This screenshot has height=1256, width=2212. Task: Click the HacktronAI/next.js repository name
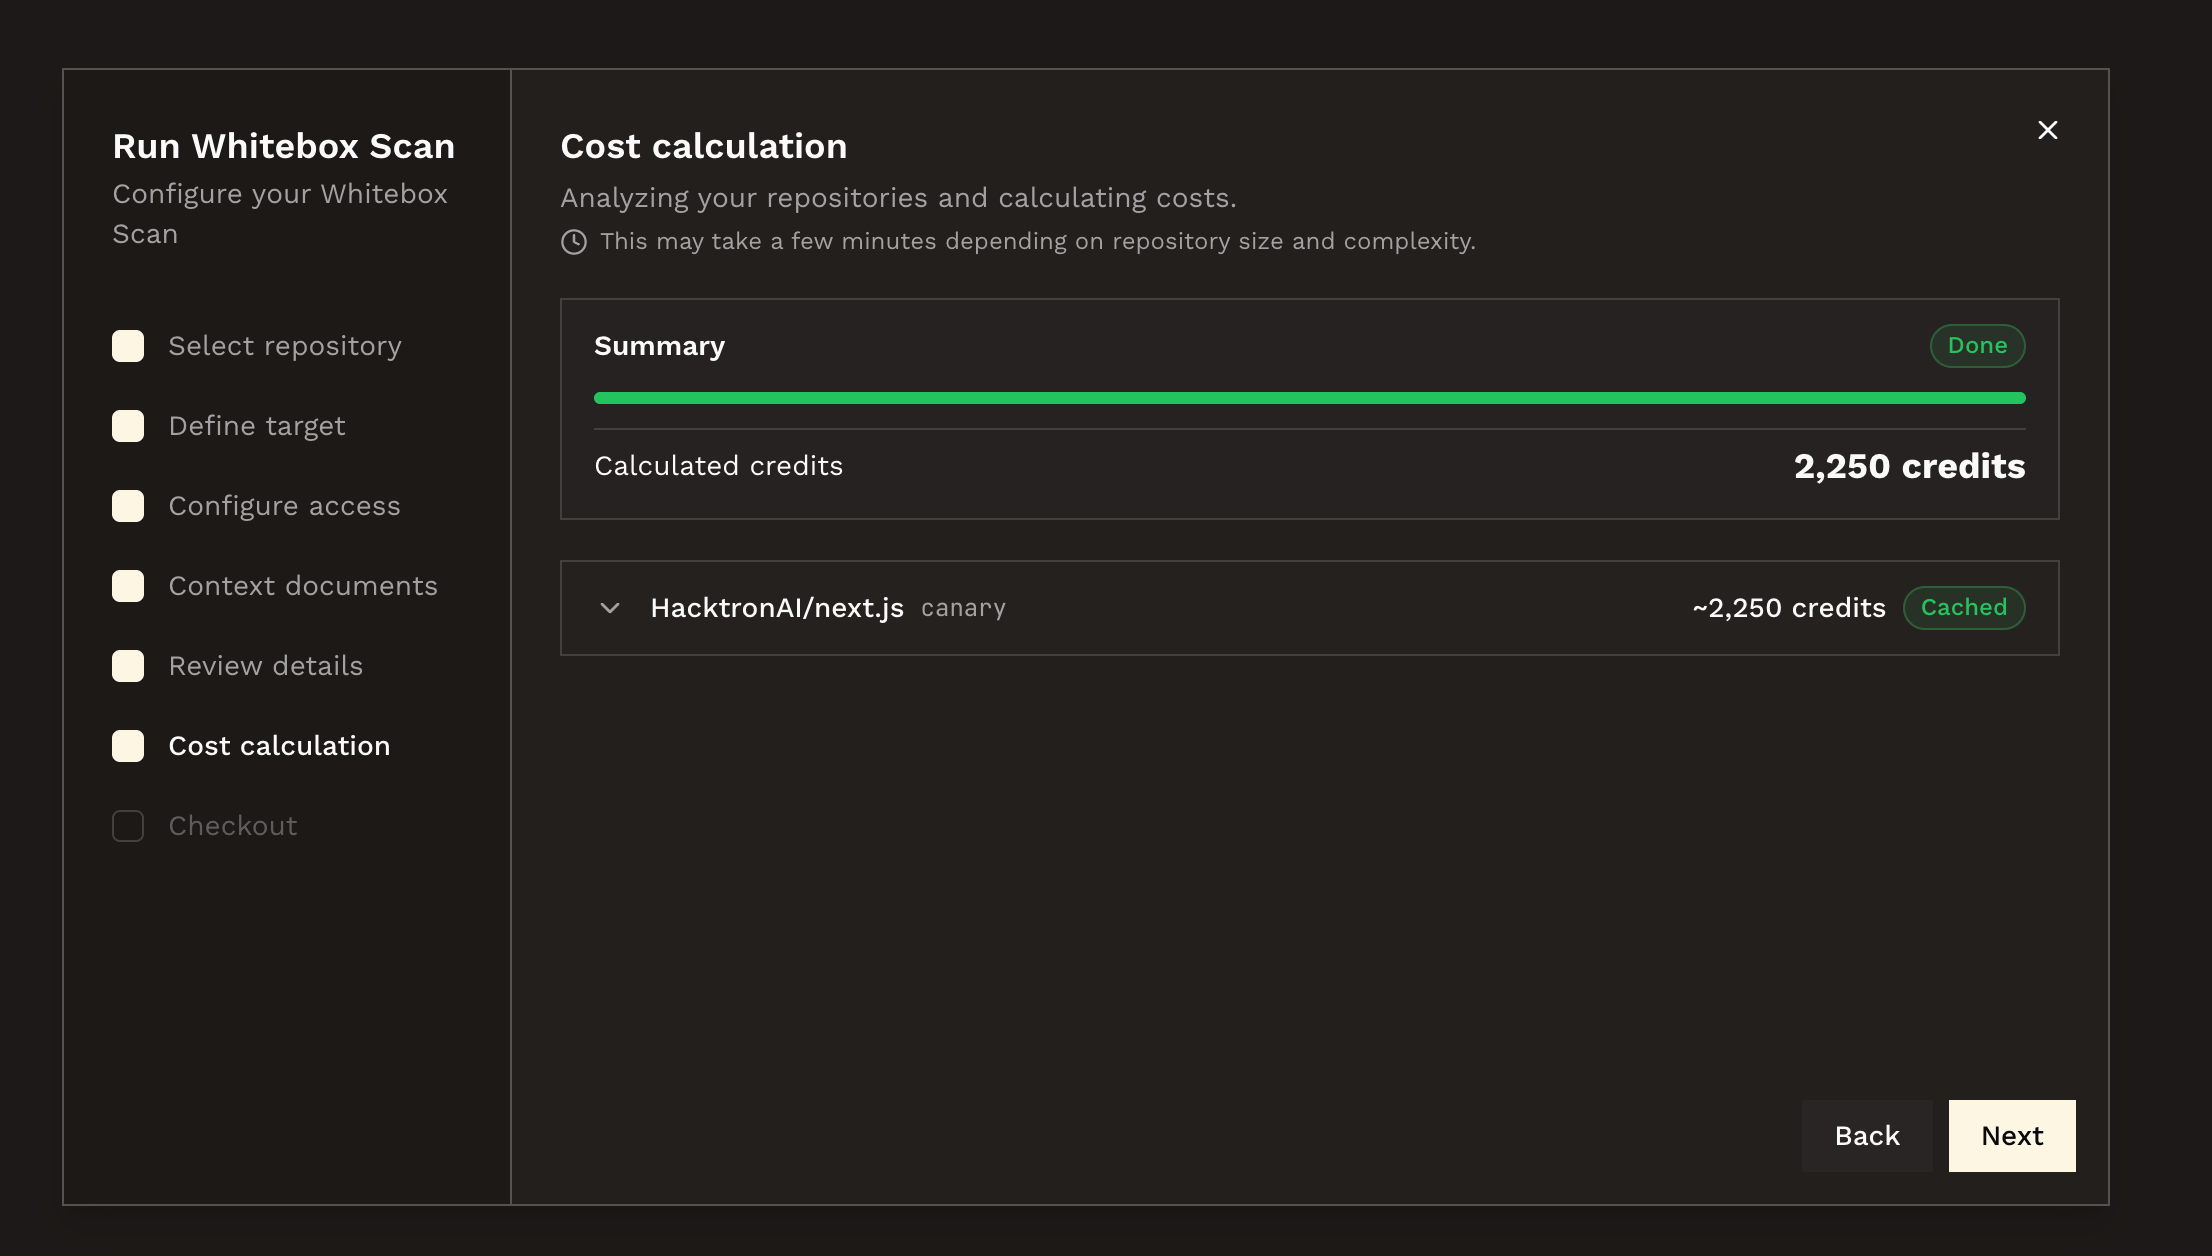(777, 608)
